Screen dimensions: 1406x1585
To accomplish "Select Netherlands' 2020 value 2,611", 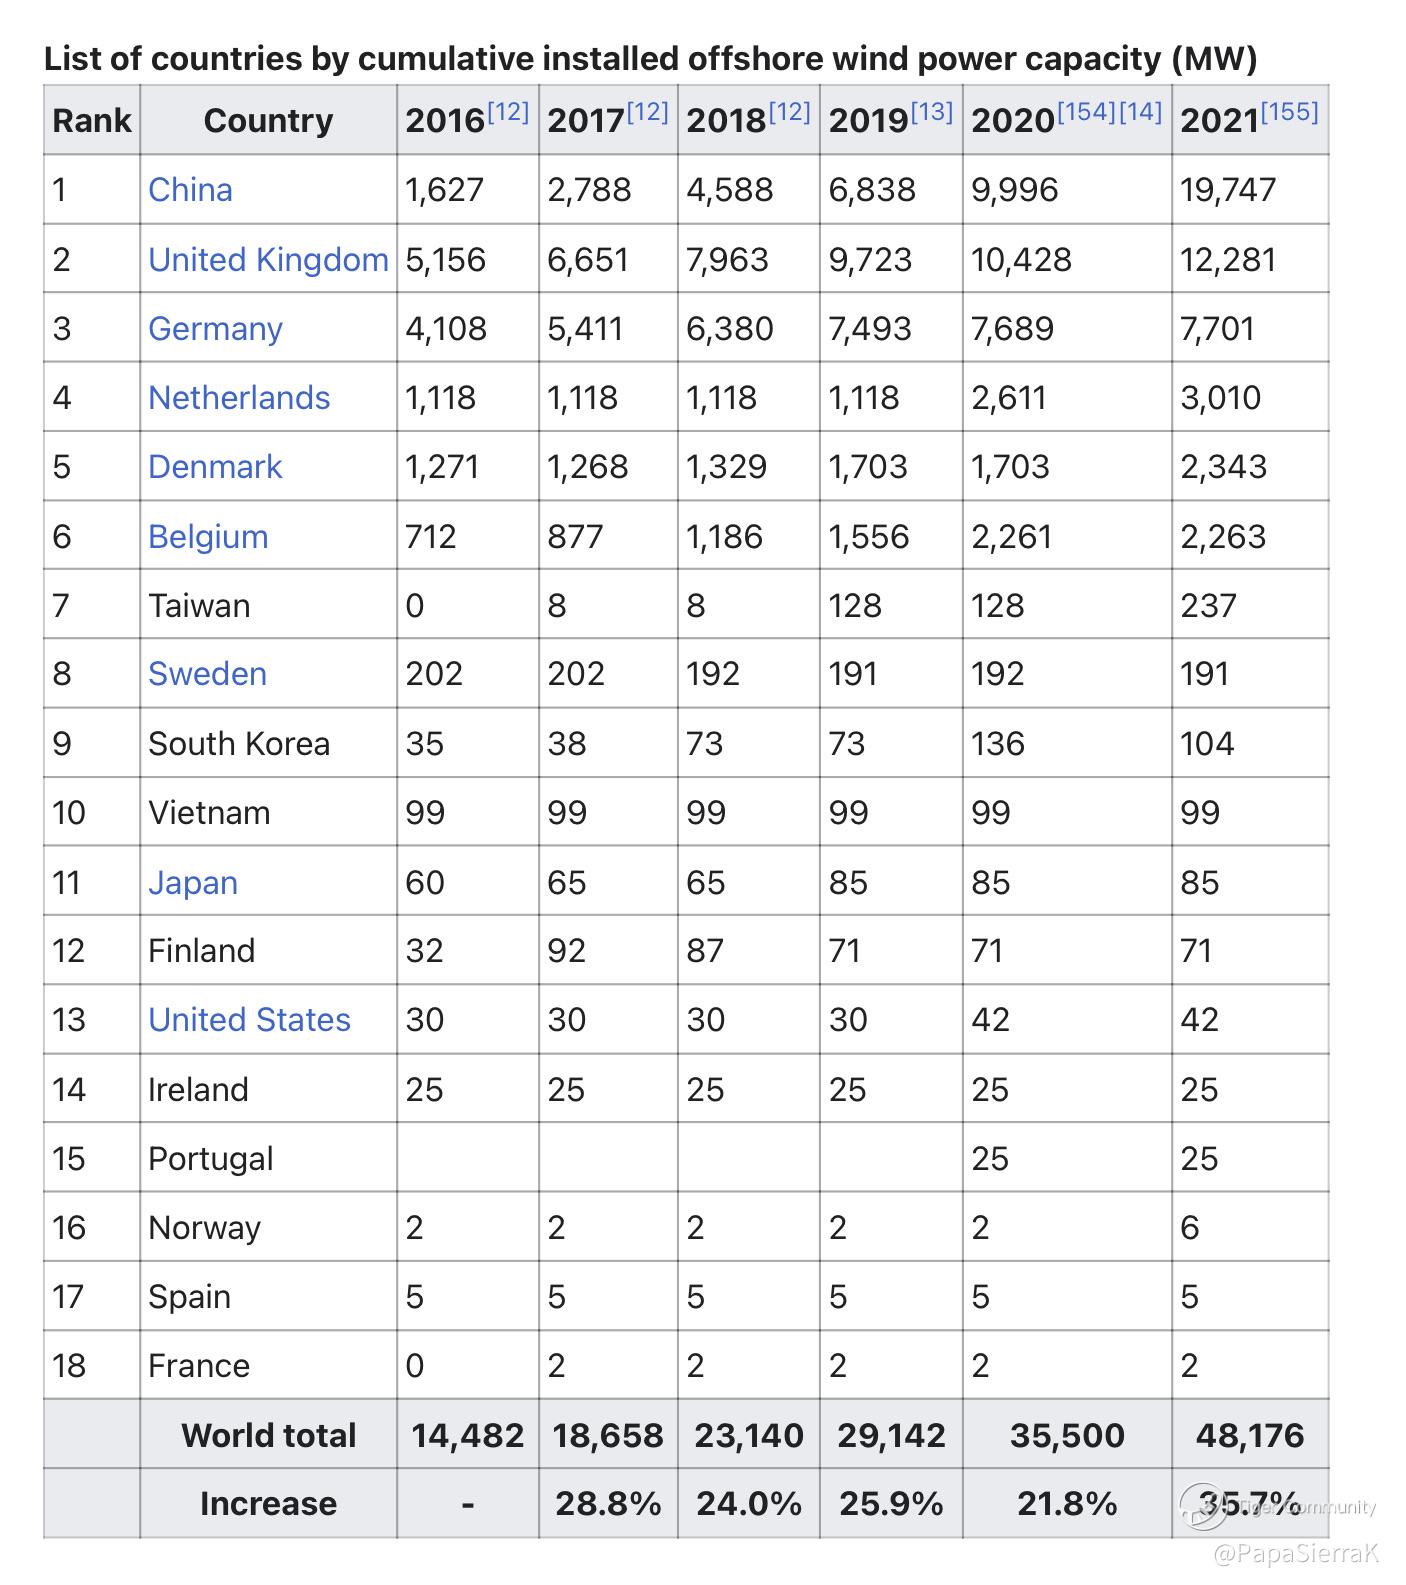I will click(1008, 398).
